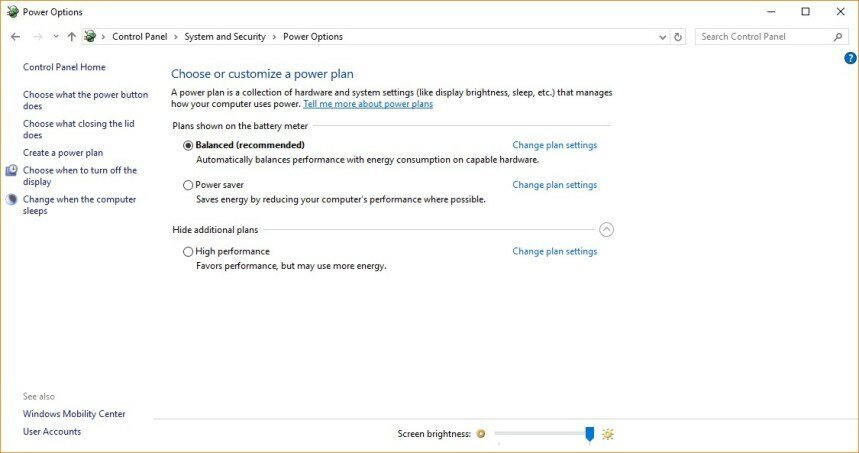The height and width of the screenshot is (453, 859).
Task: Click the search magnifier icon
Action: coord(838,37)
